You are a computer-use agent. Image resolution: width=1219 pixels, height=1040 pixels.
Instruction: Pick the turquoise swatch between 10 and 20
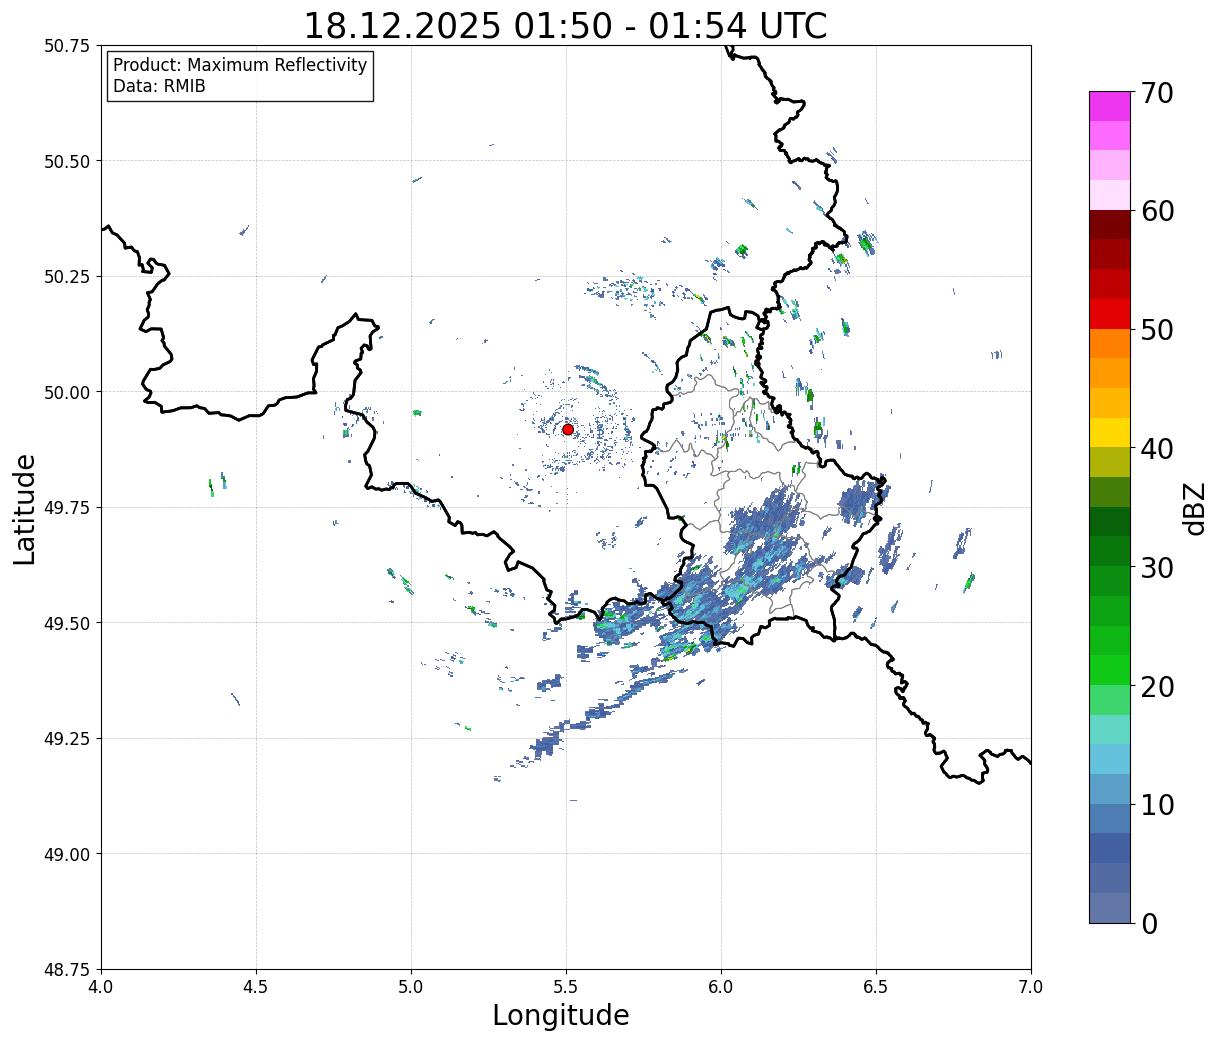pos(1110,729)
